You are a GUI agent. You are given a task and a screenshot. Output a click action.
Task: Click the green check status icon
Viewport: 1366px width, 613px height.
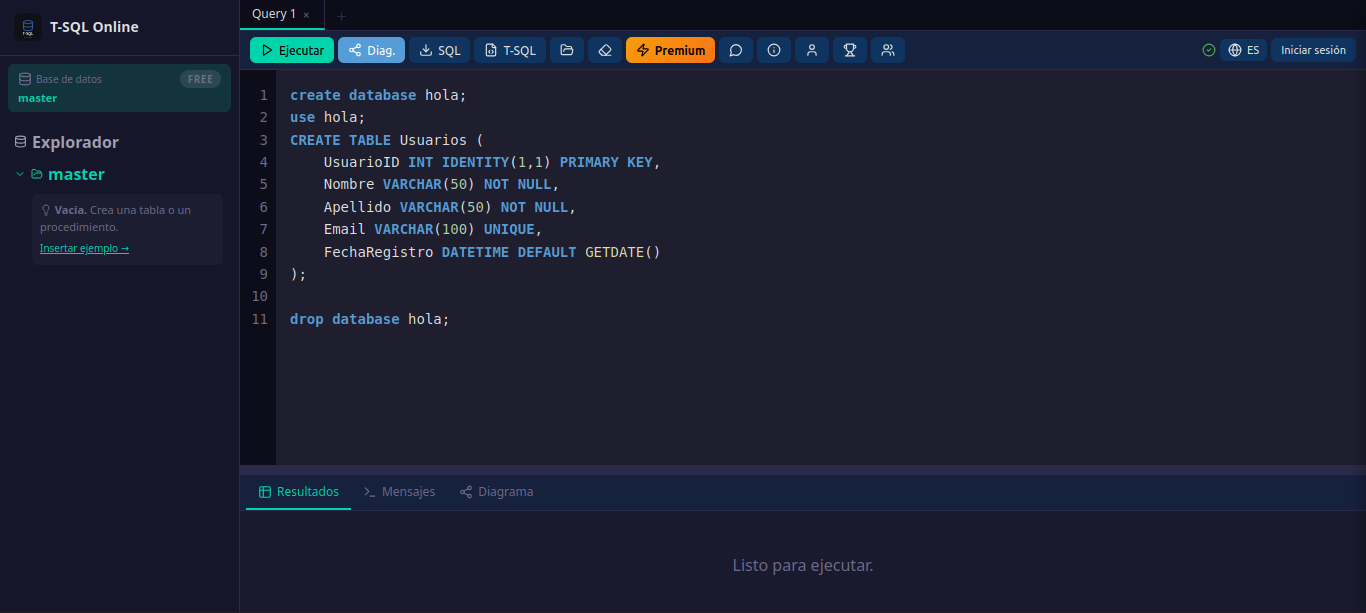coord(1209,50)
